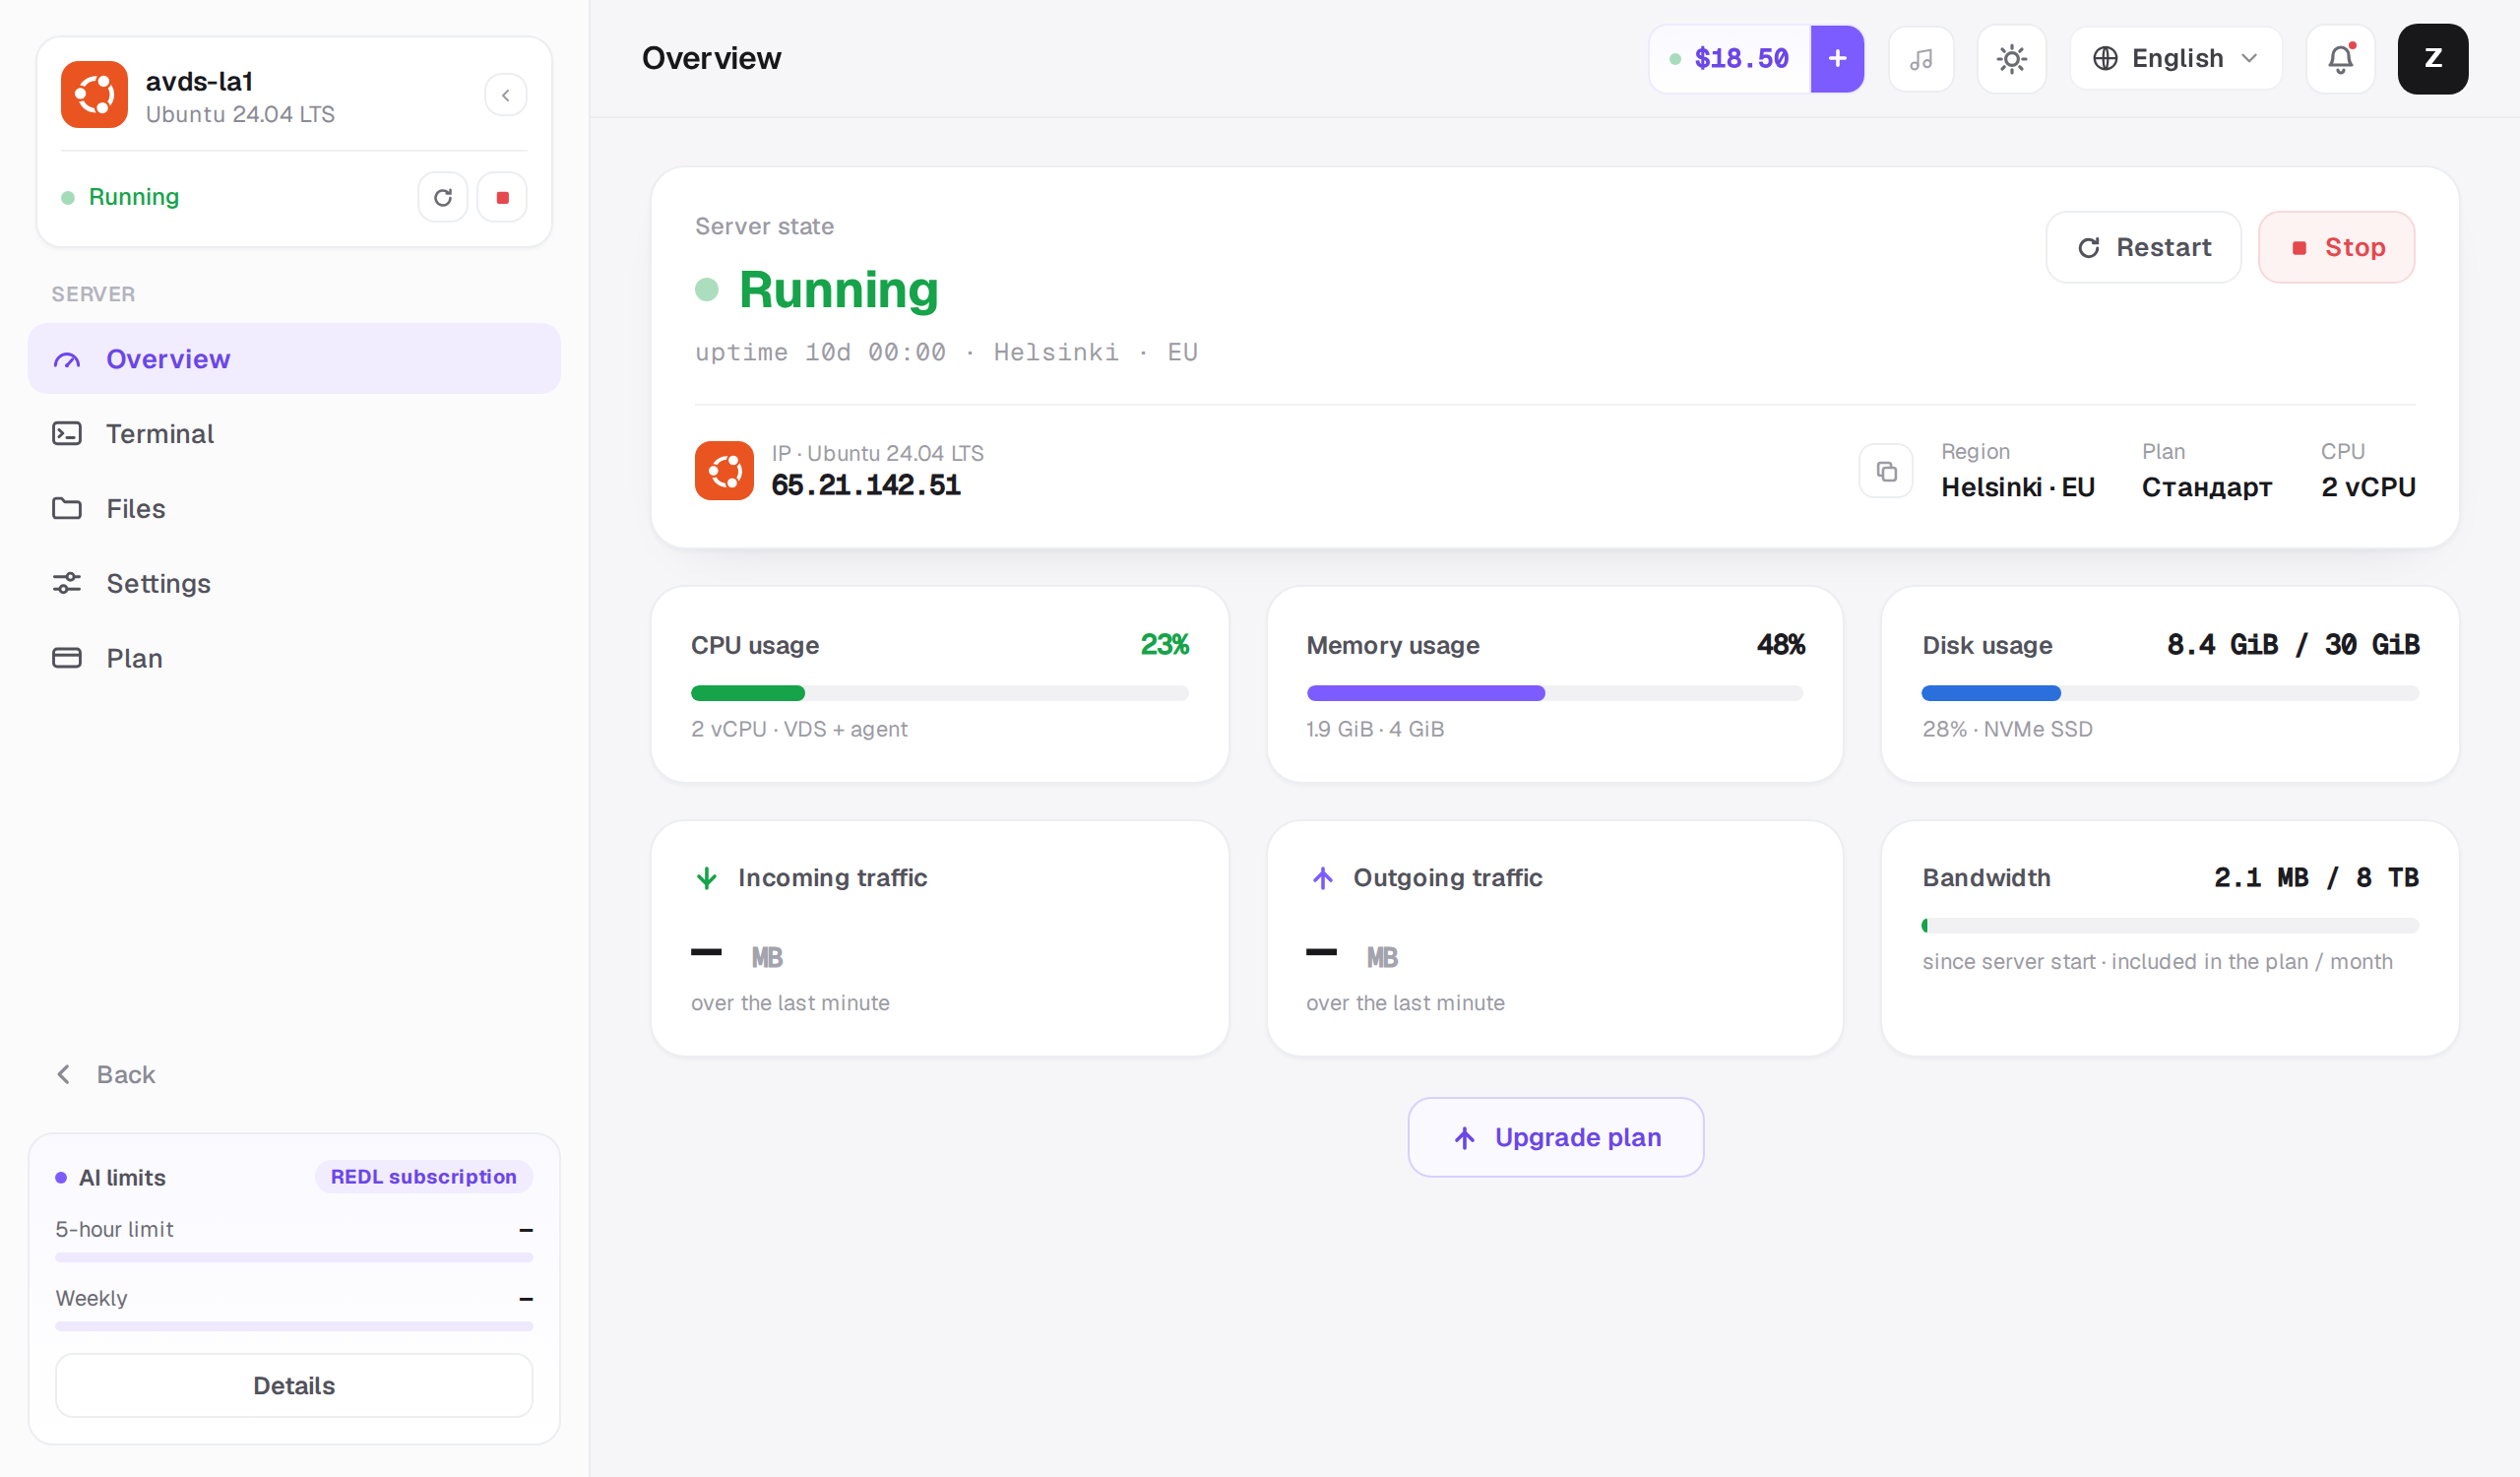Open the Plan sidebar item

[x=294, y=659]
